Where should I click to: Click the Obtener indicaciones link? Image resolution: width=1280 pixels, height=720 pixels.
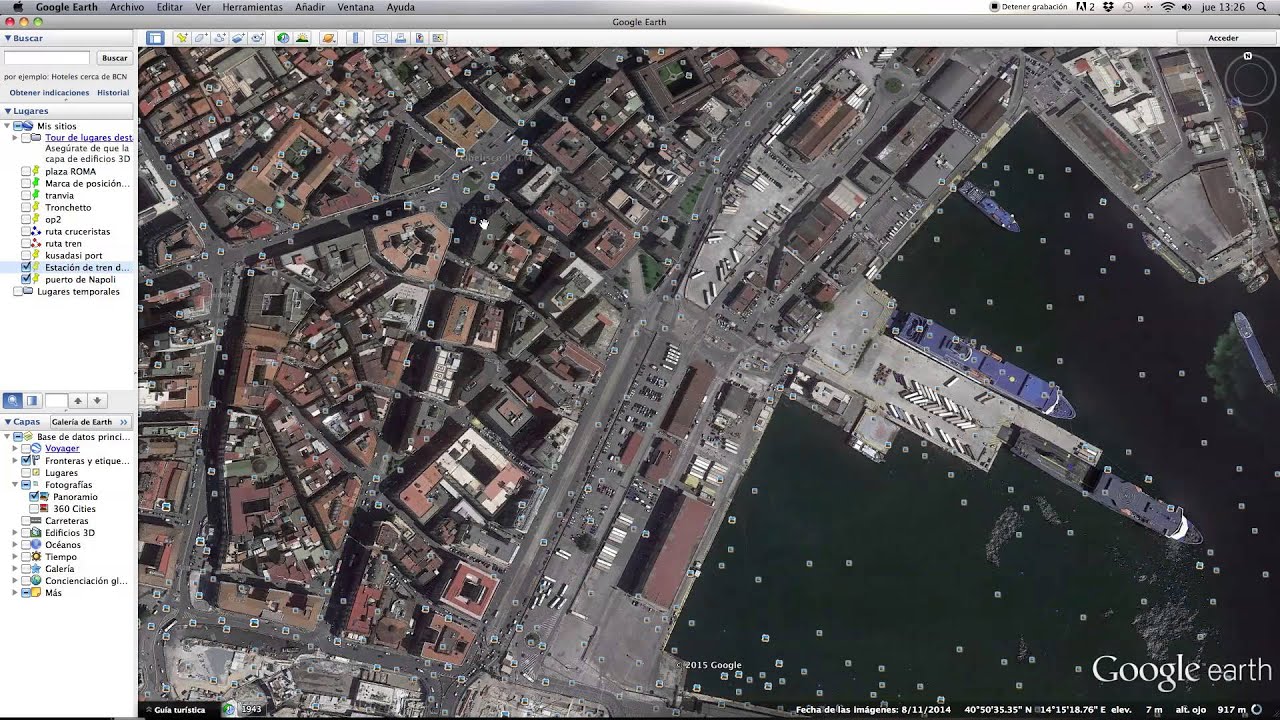pyautogui.click(x=49, y=92)
